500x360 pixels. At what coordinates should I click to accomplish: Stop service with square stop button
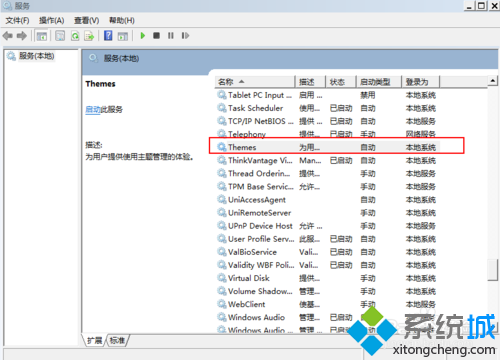156,36
